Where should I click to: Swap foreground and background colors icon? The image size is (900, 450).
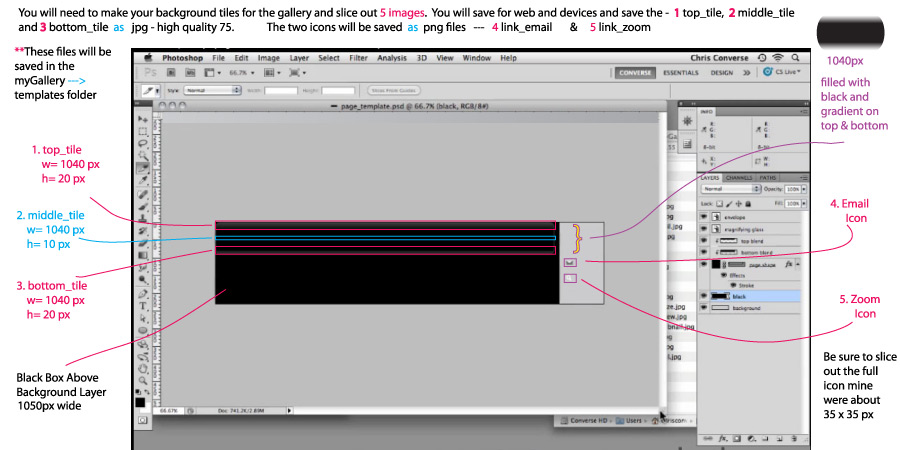147,394
